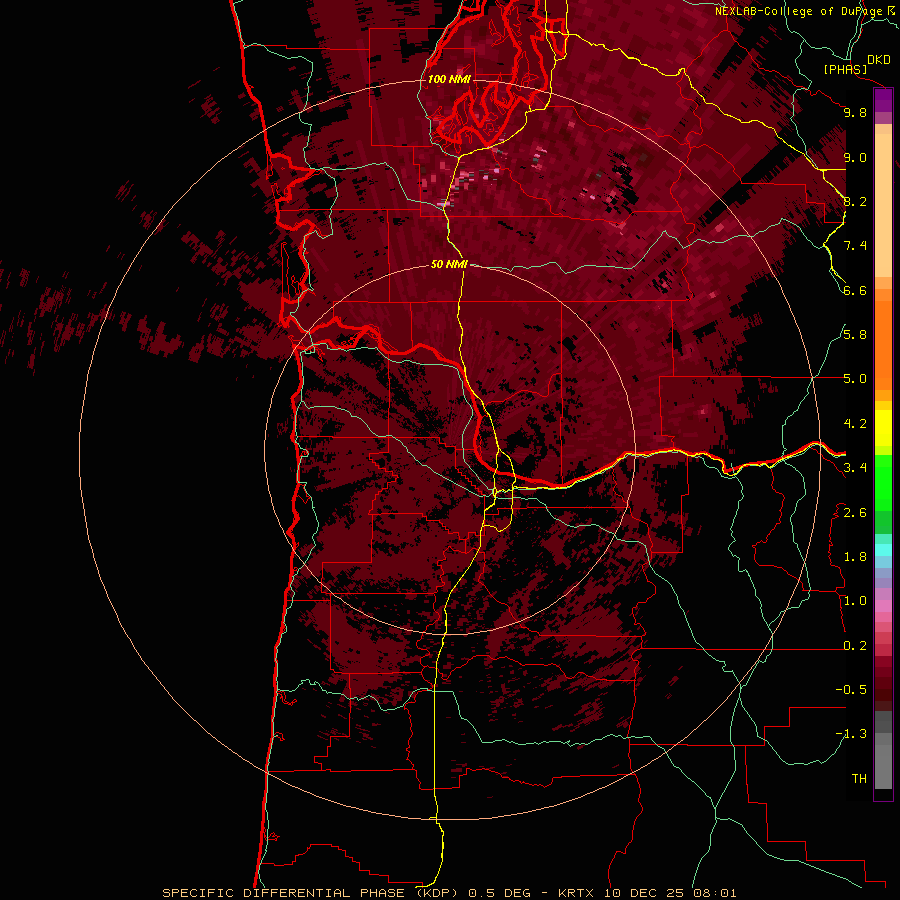This screenshot has height=900, width=900.
Task: Select the 1.0 value on the legend
Action: pos(855,601)
